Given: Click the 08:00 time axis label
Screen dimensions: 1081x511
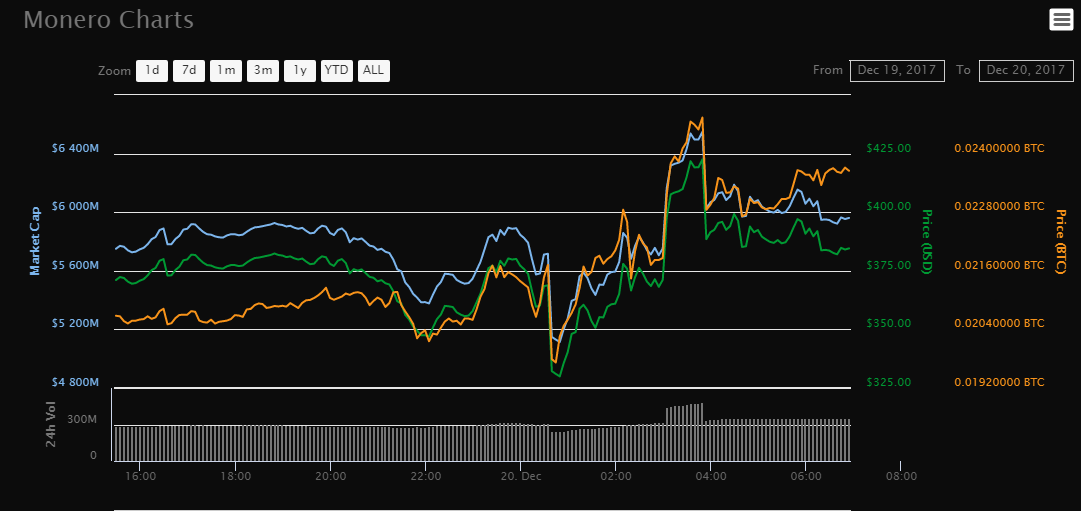Looking at the screenshot, I should [x=901, y=477].
